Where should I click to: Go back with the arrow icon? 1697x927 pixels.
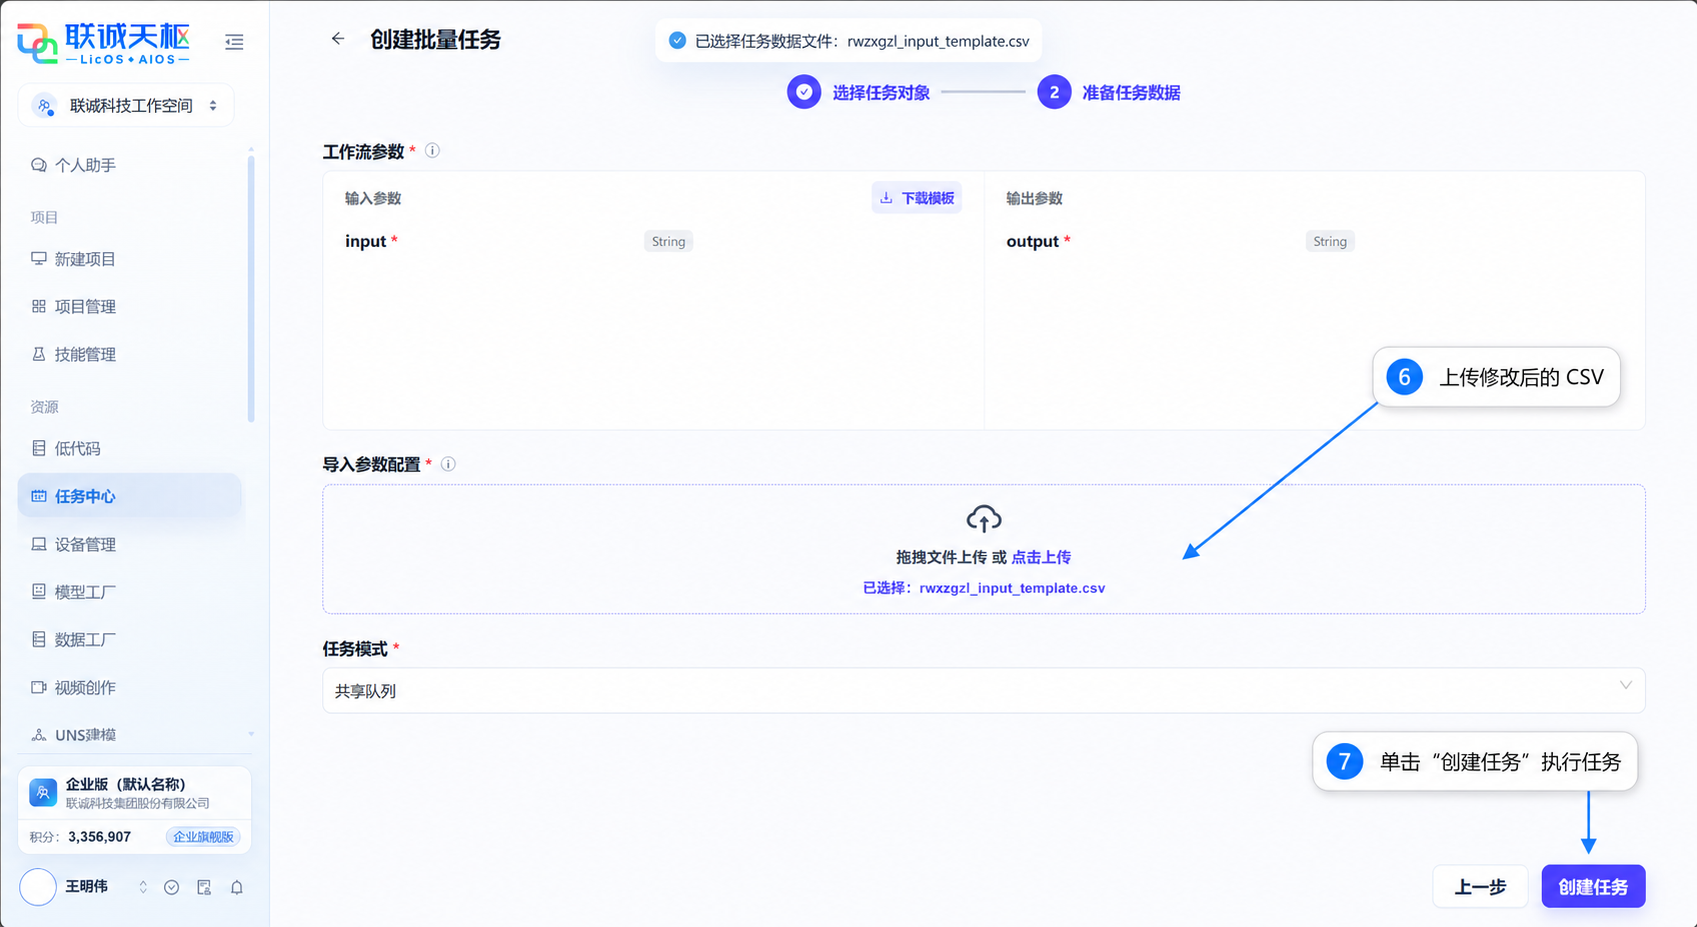point(338,39)
